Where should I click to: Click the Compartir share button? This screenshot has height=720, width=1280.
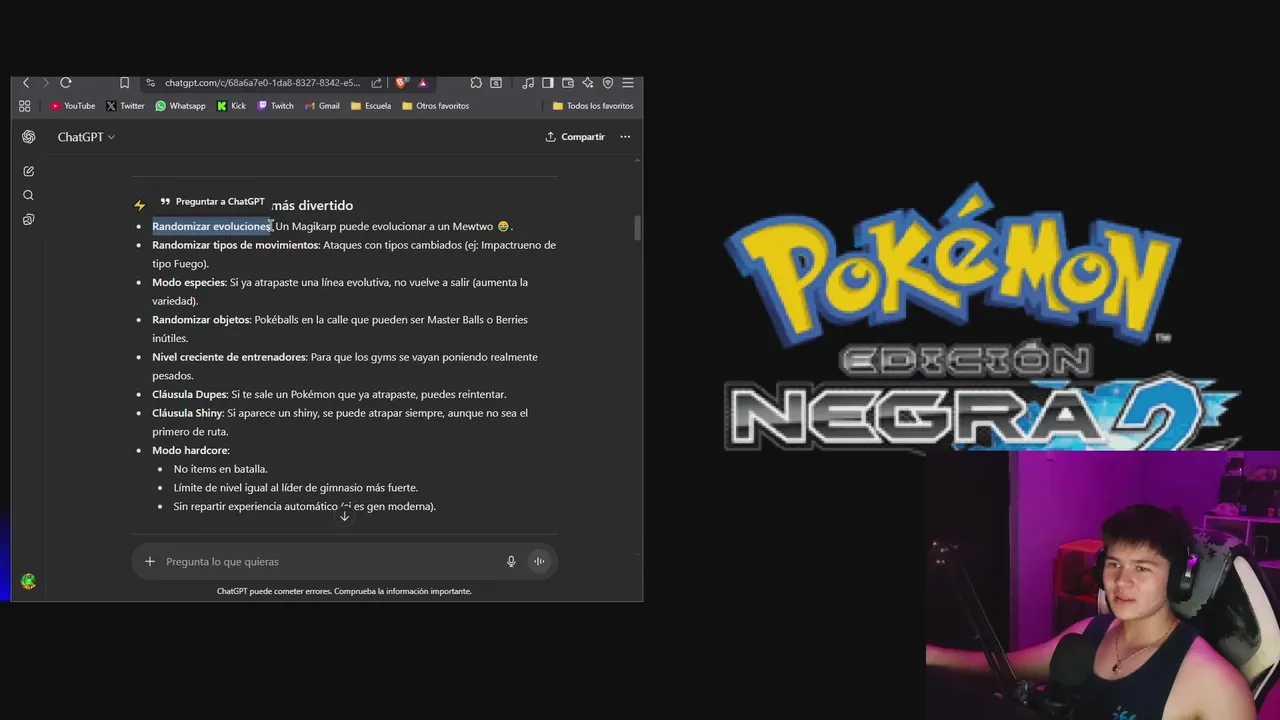575,137
